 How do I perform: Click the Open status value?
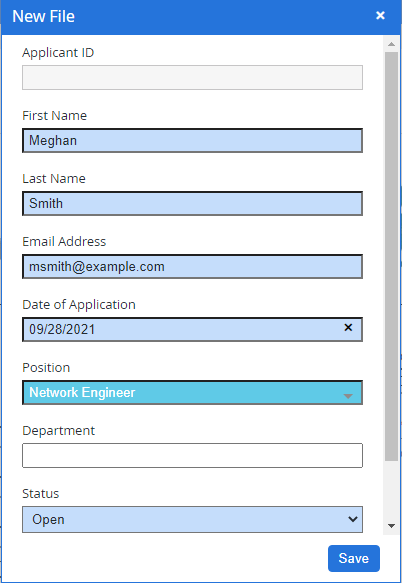pos(48,519)
